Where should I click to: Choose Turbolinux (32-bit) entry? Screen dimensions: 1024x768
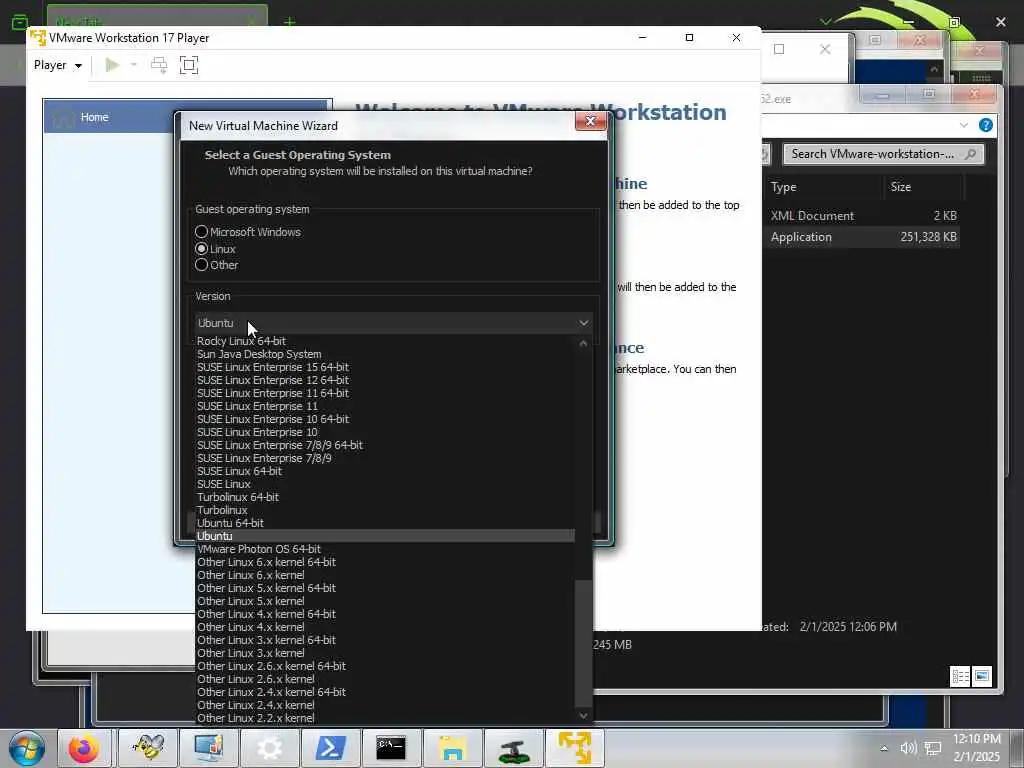pos(385,510)
